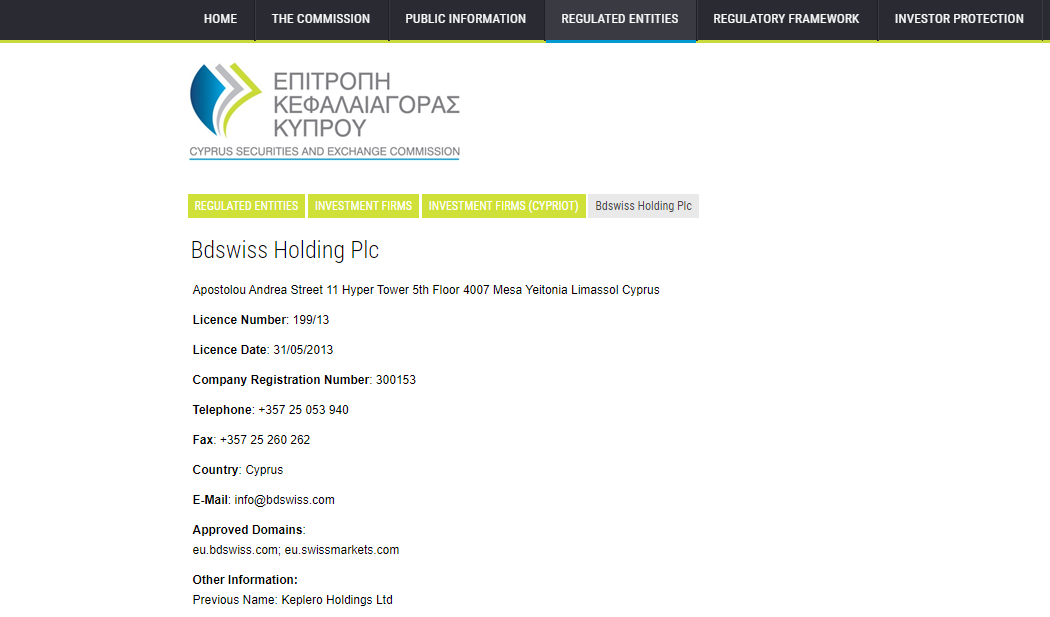
Task: Click the eu.swissmarkets.com domain text
Action: coord(342,550)
